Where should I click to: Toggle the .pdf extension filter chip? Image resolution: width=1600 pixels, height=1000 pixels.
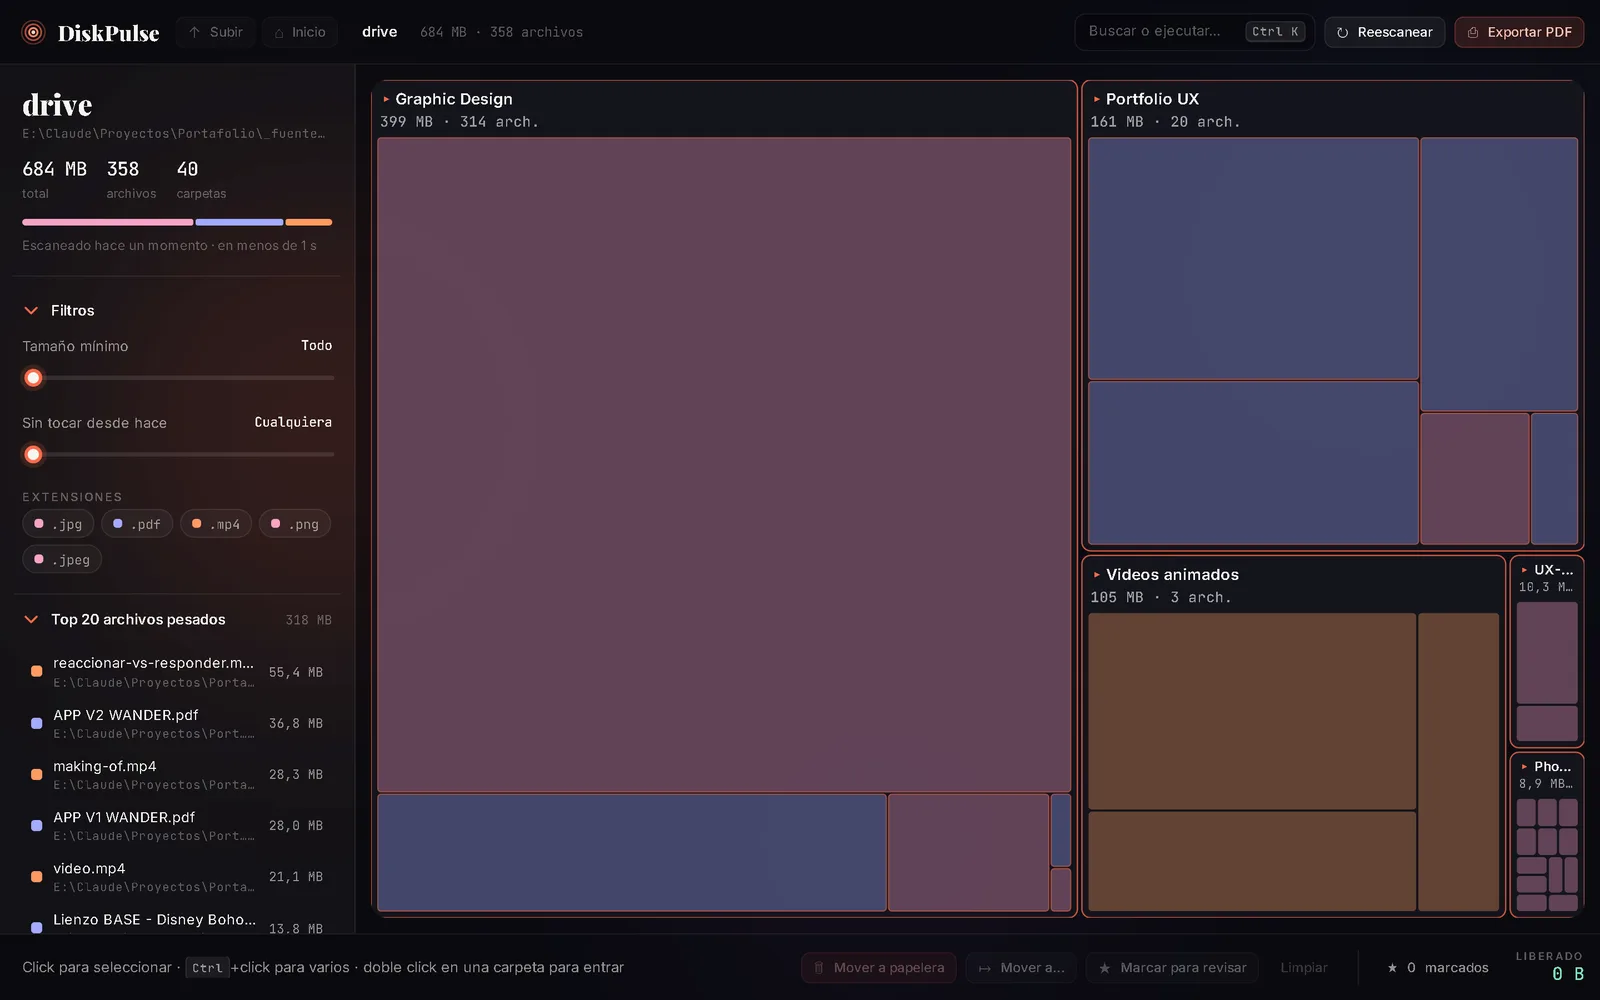(137, 524)
